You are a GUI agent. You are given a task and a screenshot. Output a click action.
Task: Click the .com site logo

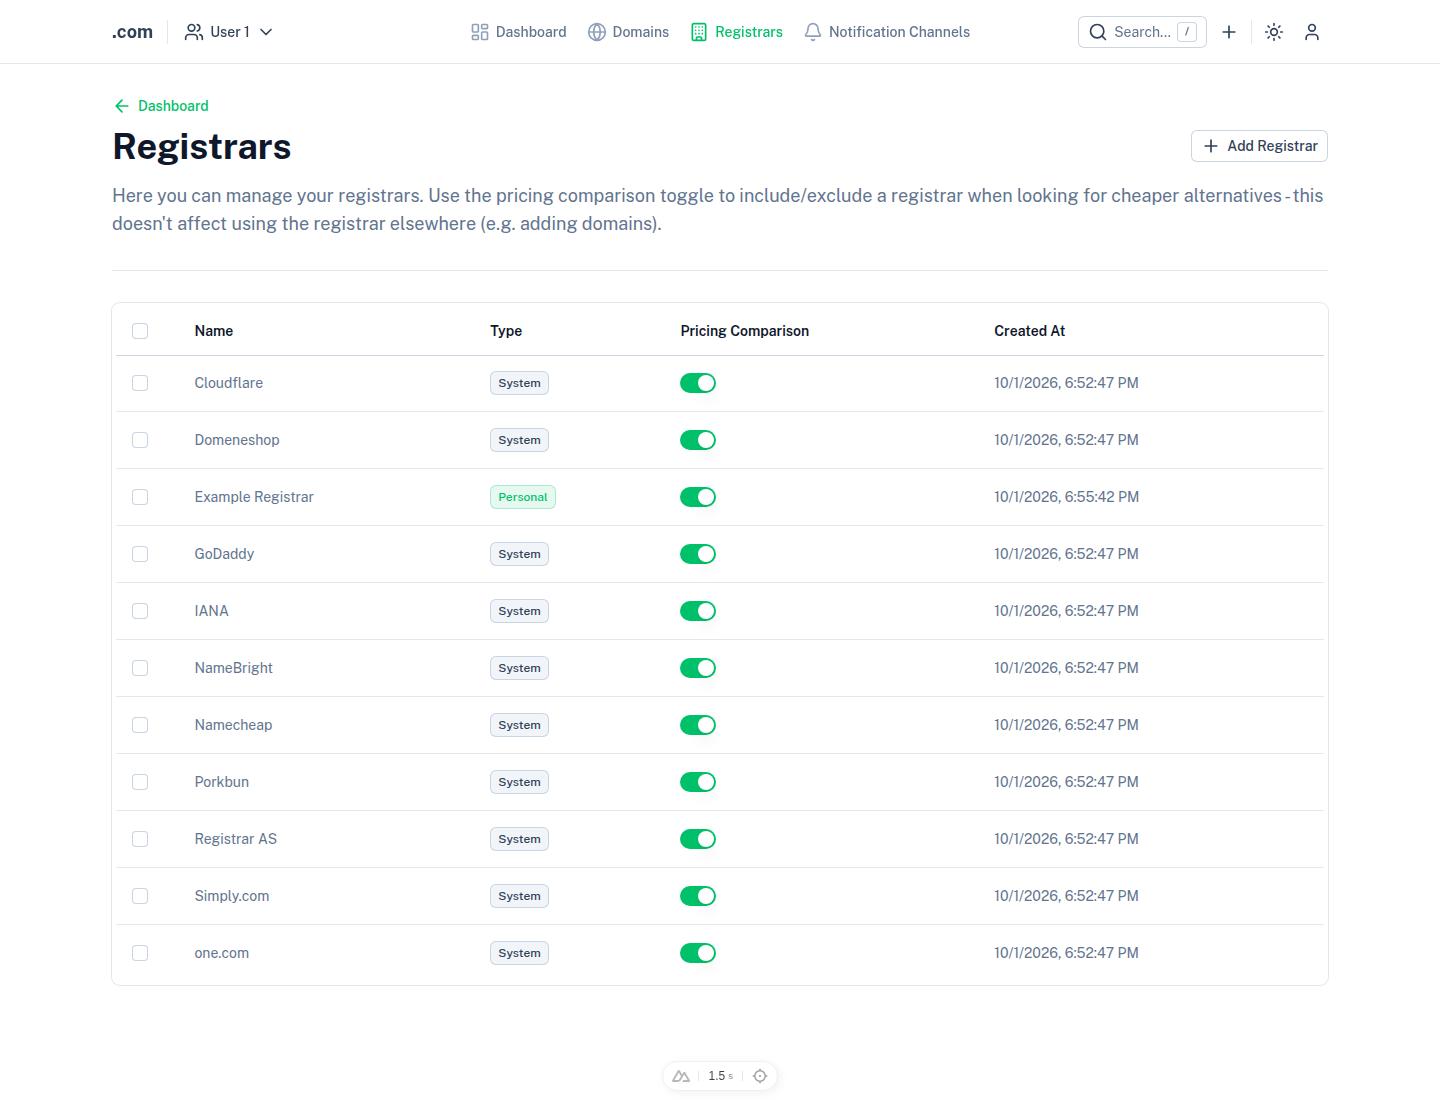coord(132,32)
